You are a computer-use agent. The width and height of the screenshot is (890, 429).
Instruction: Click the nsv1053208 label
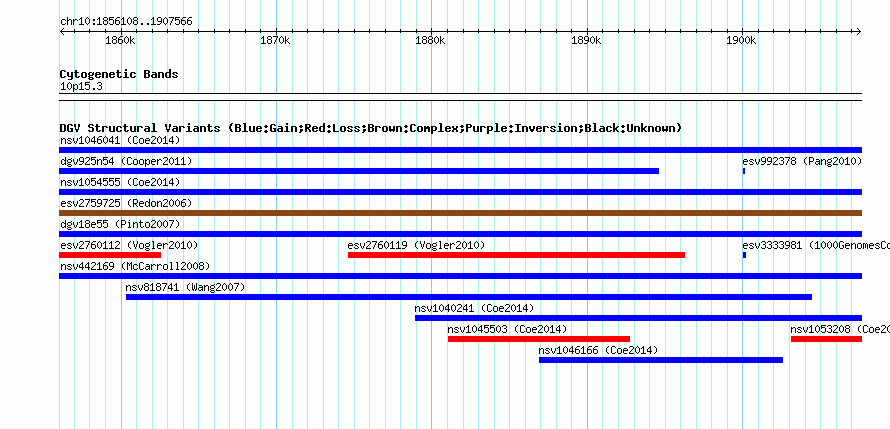[840, 329]
